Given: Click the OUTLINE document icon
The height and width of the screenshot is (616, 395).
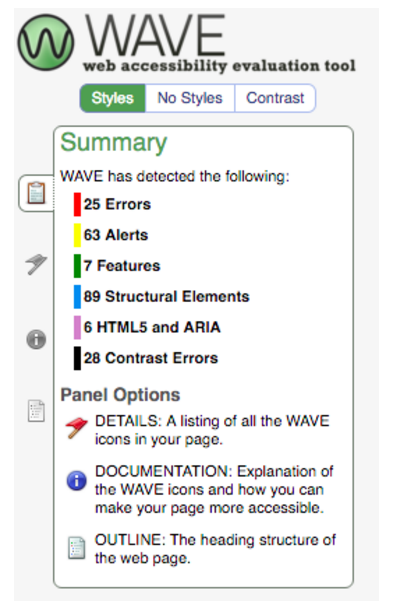Looking at the screenshot, I should click(x=76, y=548).
